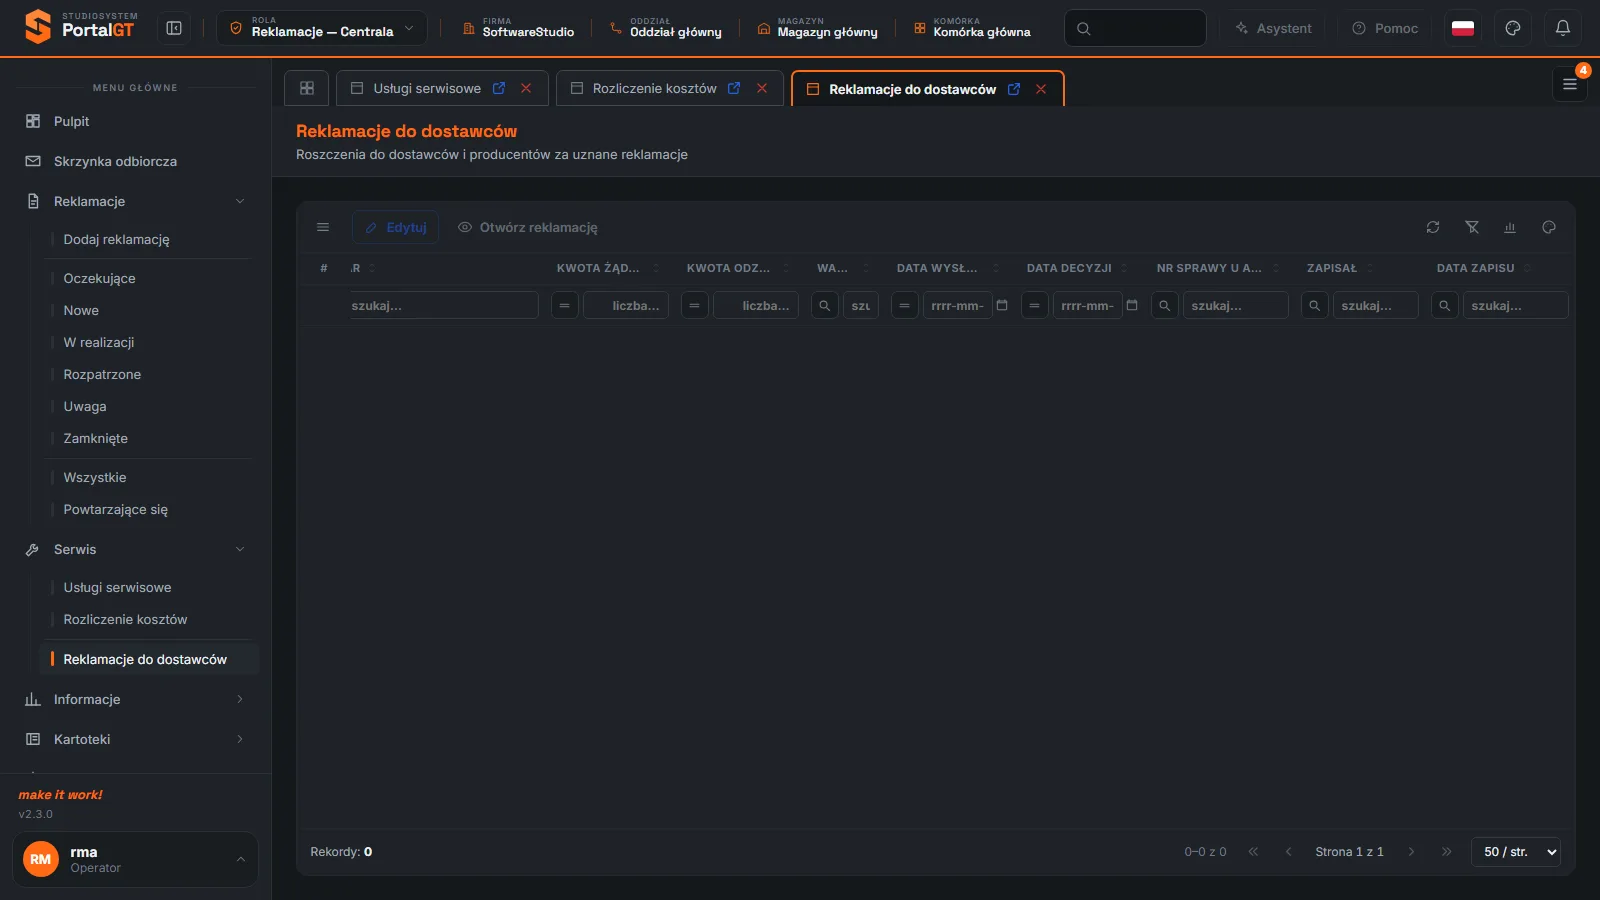This screenshot has width=1600, height=900.
Task: Open the theme palette icon in header
Action: coord(1513,28)
